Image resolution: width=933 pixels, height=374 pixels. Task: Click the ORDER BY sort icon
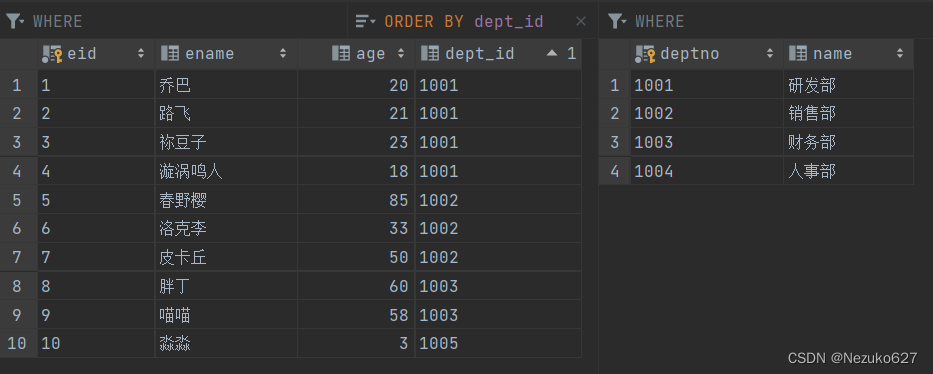[x=365, y=21]
